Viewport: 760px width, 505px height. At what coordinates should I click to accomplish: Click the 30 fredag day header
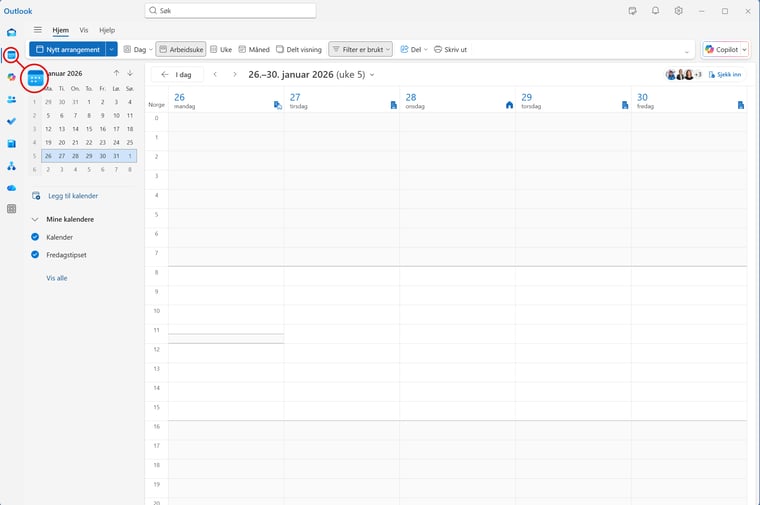(689, 100)
